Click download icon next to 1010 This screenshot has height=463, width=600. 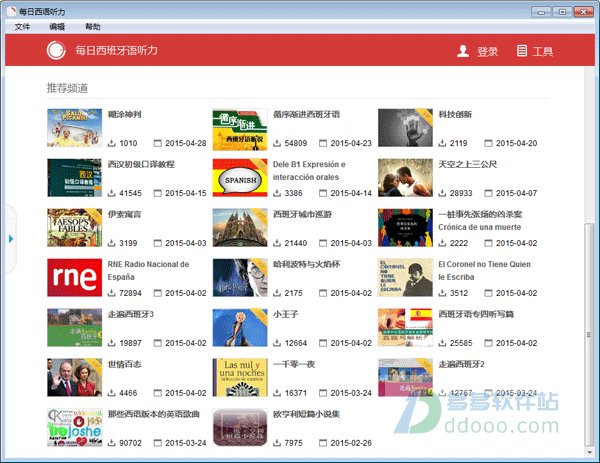pos(111,143)
